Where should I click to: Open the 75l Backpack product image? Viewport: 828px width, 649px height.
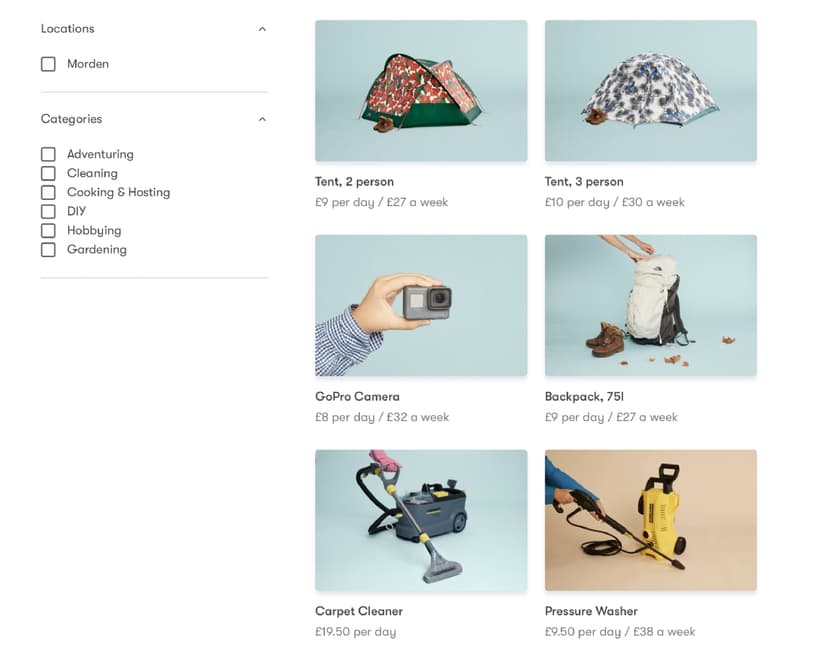click(x=650, y=305)
